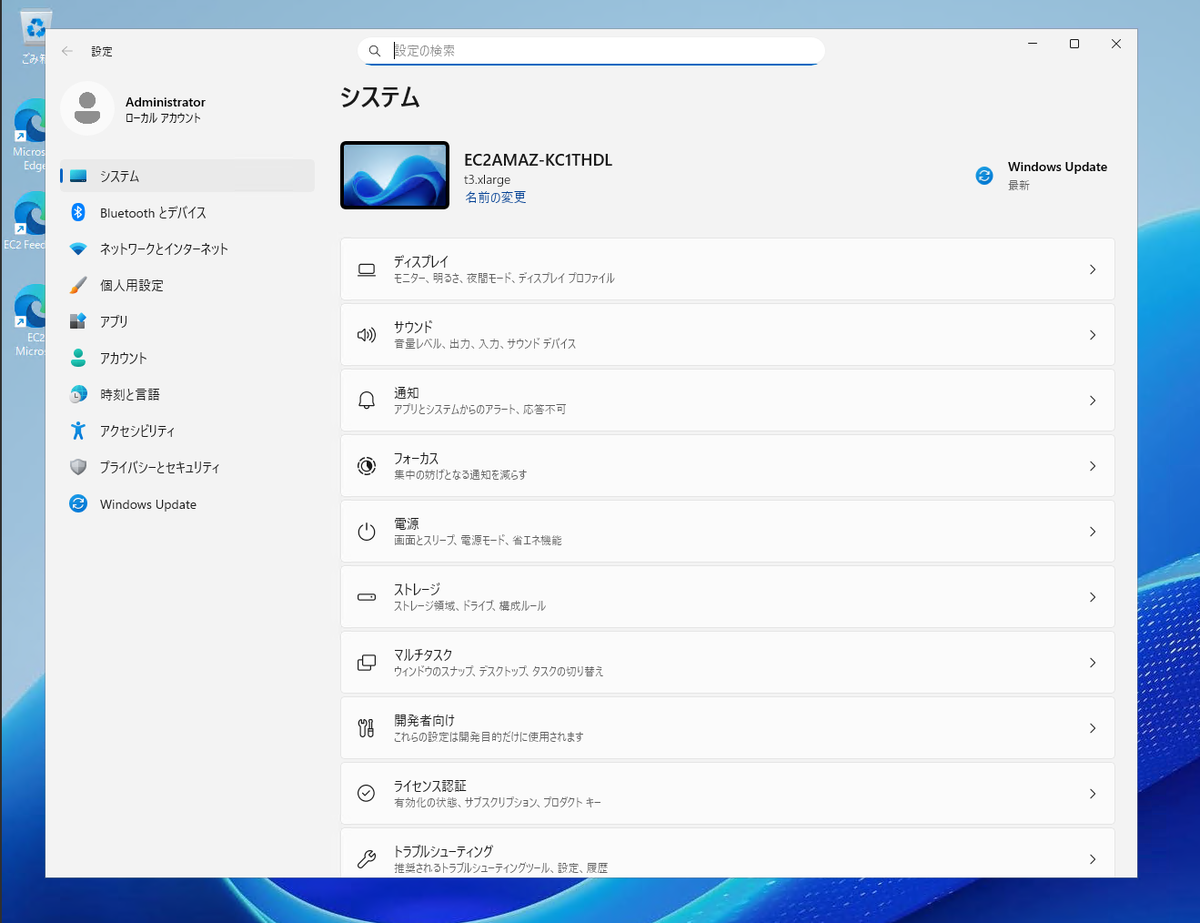Open Windows Update status at top right

1042,175
